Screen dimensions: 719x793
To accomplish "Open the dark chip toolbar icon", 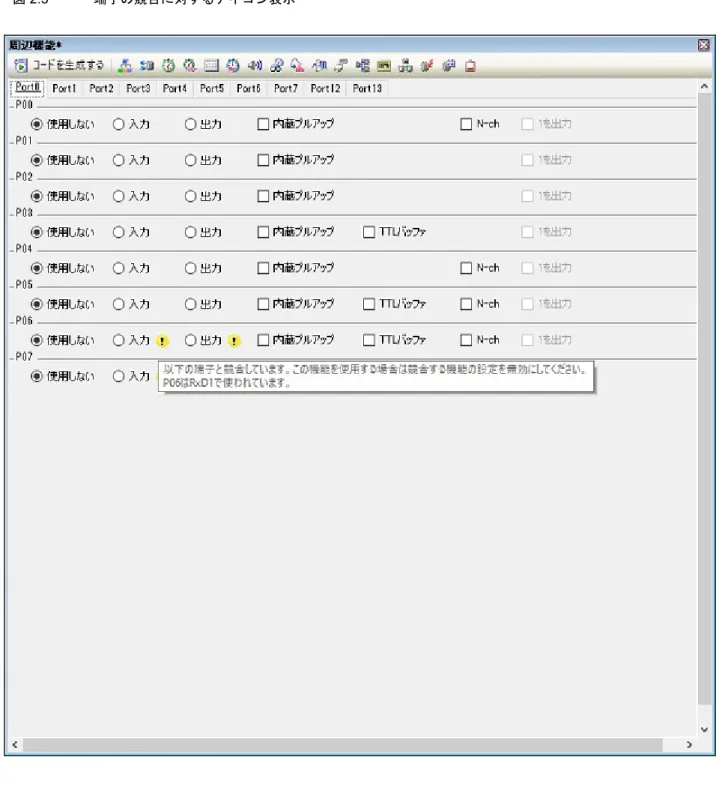I will 449,66.
